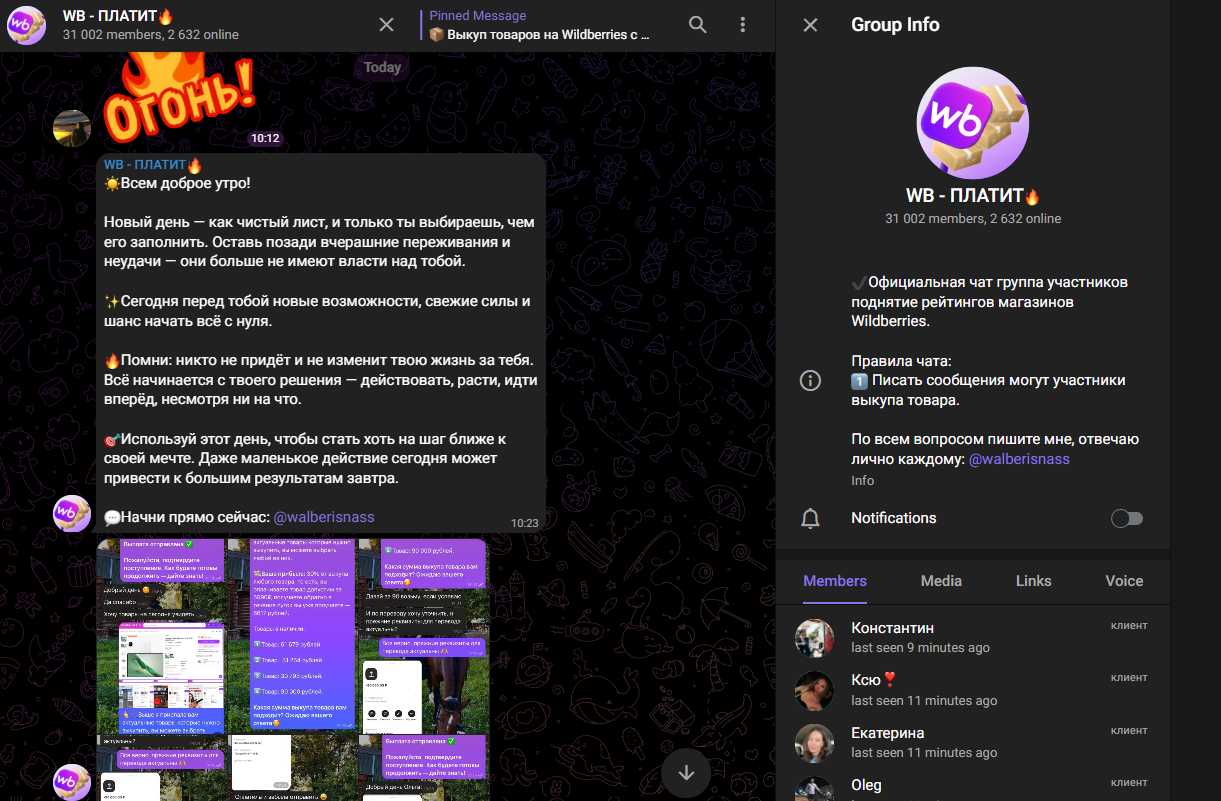This screenshot has height=801, width=1221.
Task: Click Константин's avatar in the member list
Action: tap(814, 638)
